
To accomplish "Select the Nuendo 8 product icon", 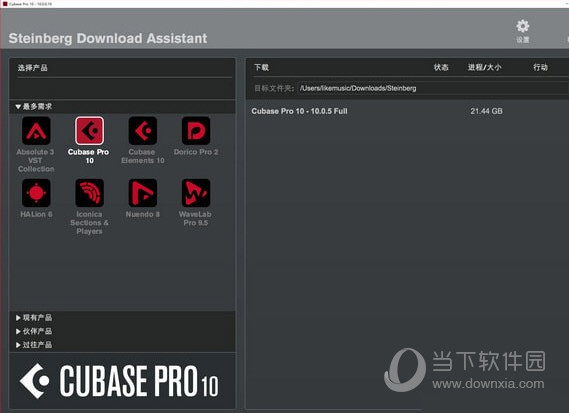I will pos(143,193).
